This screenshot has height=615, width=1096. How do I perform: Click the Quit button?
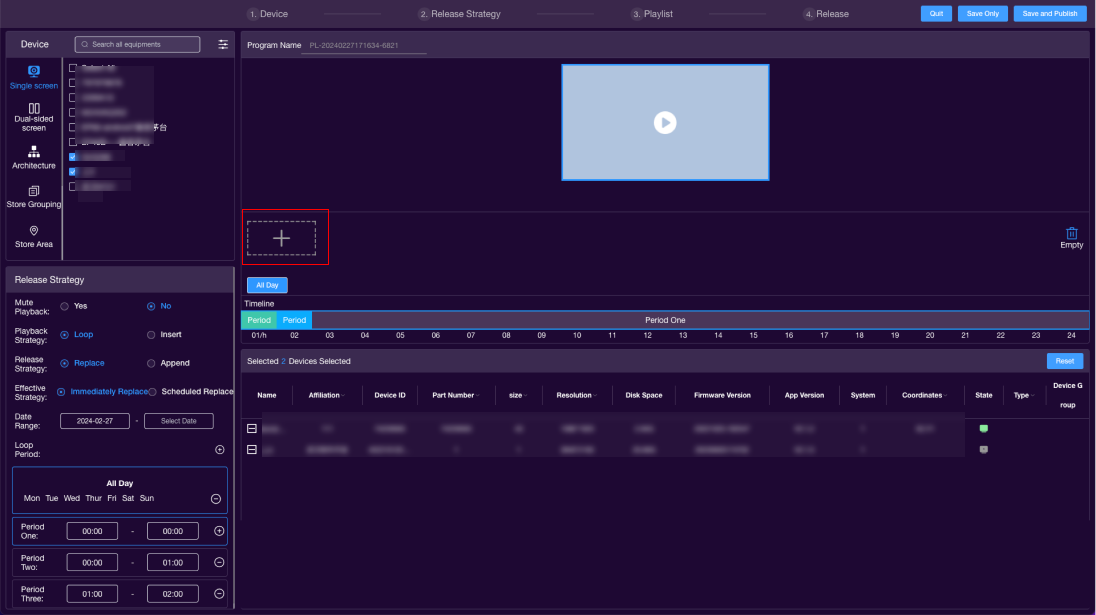point(936,13)
